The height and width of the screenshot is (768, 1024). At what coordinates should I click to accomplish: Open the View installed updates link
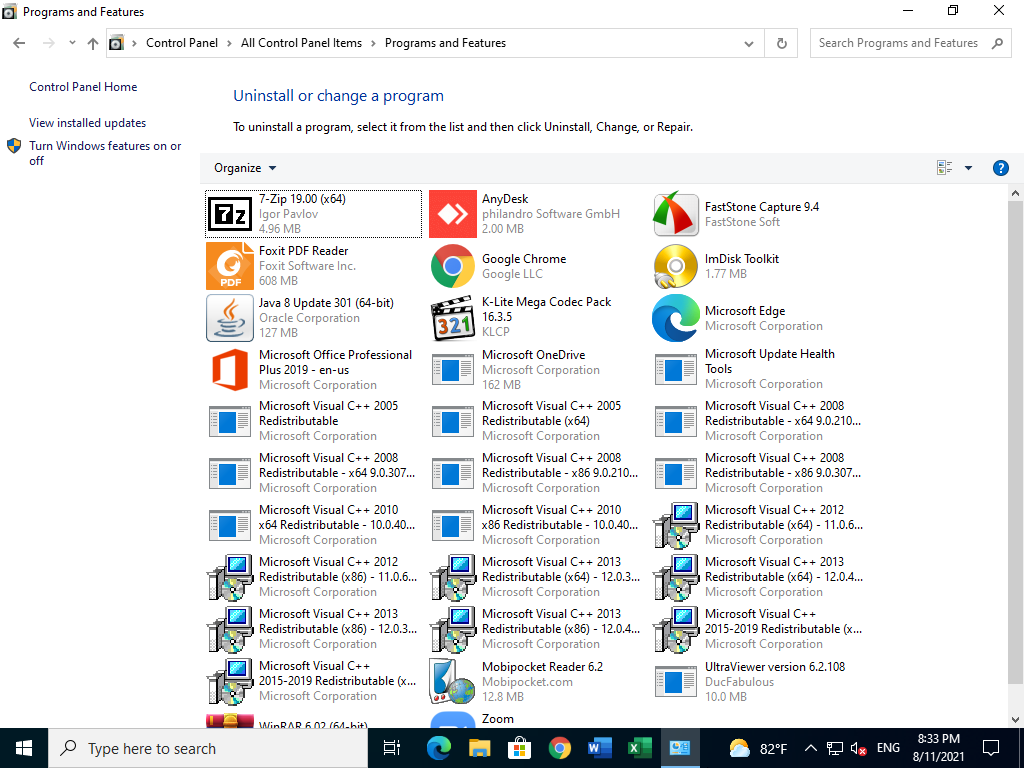pyautogui.click(x=88, y=123)
